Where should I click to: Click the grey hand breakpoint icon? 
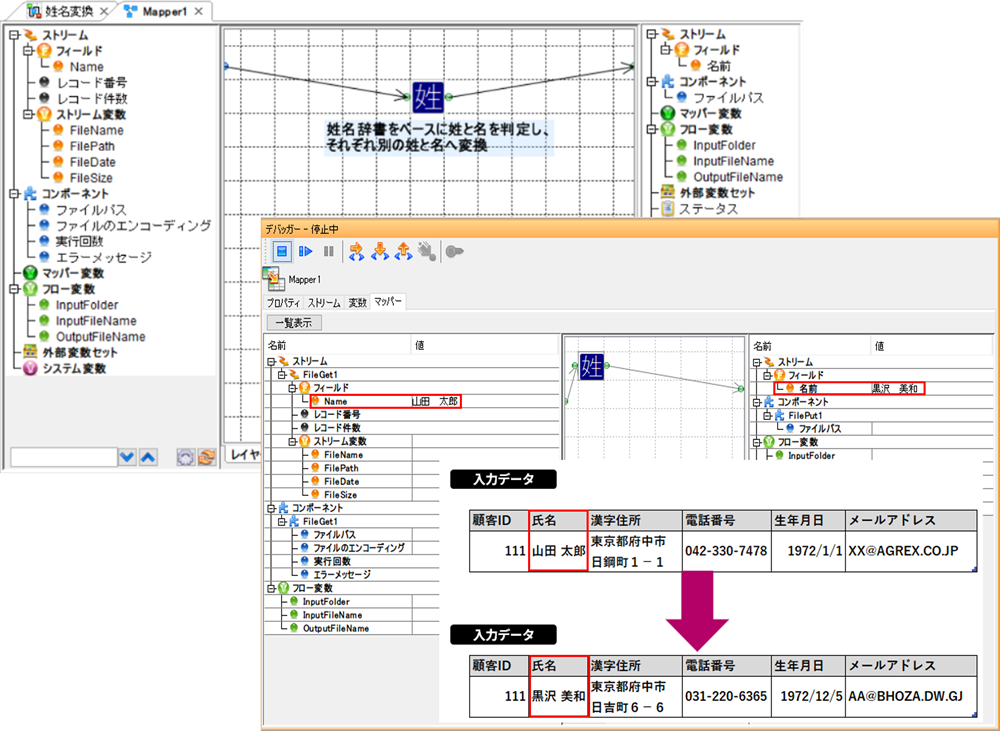tap(427, 251)
